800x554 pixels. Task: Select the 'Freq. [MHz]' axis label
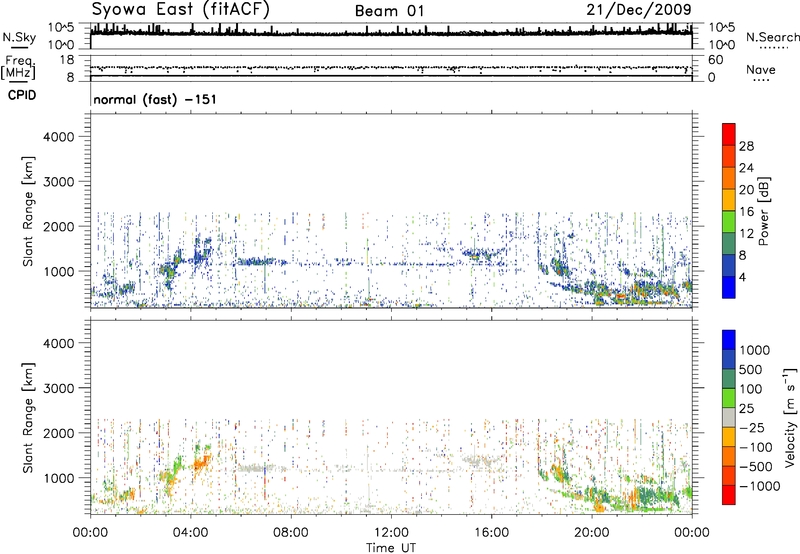pos(19,68)
